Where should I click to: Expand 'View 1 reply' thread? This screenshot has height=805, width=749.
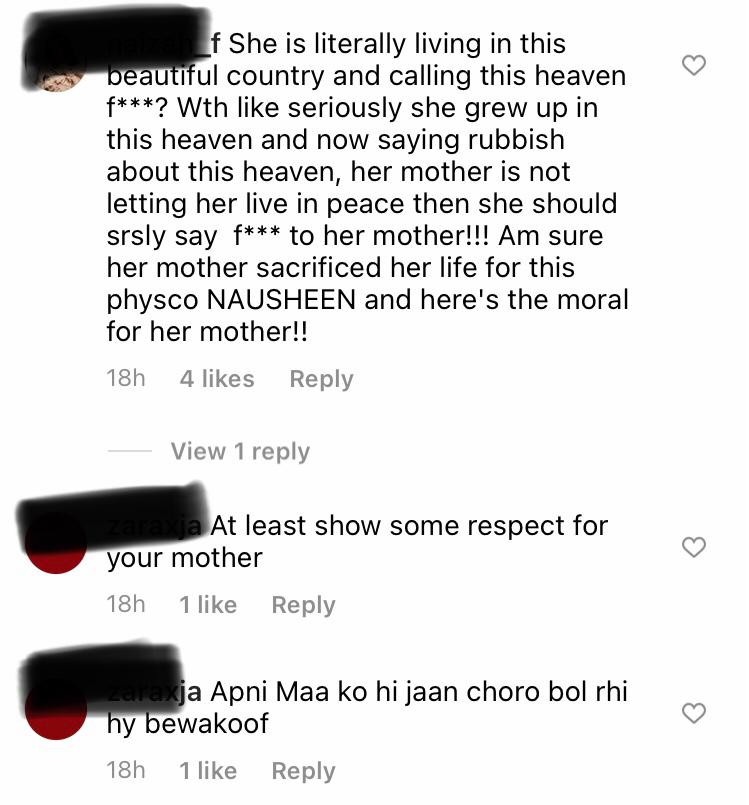[x=240, y=452]
